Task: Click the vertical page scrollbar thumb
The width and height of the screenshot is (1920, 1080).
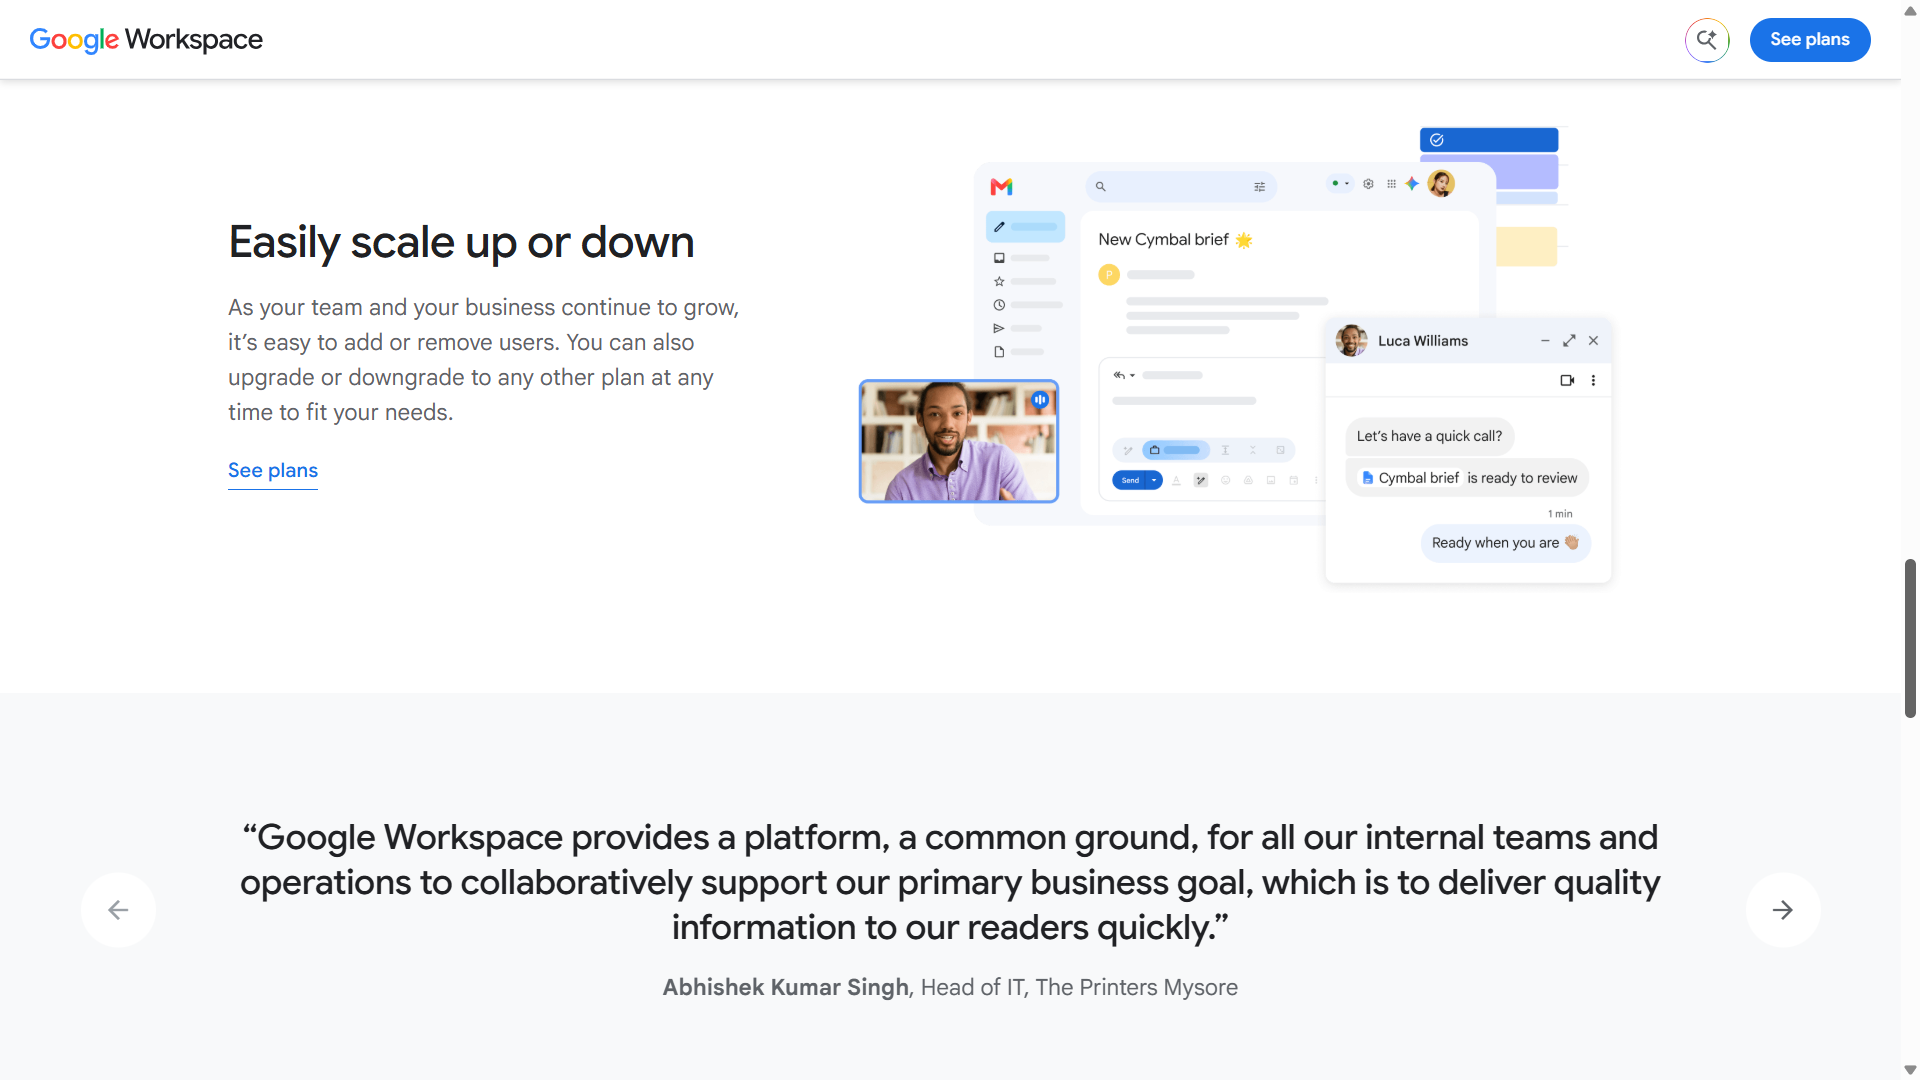Action: tap(1910, 638)
